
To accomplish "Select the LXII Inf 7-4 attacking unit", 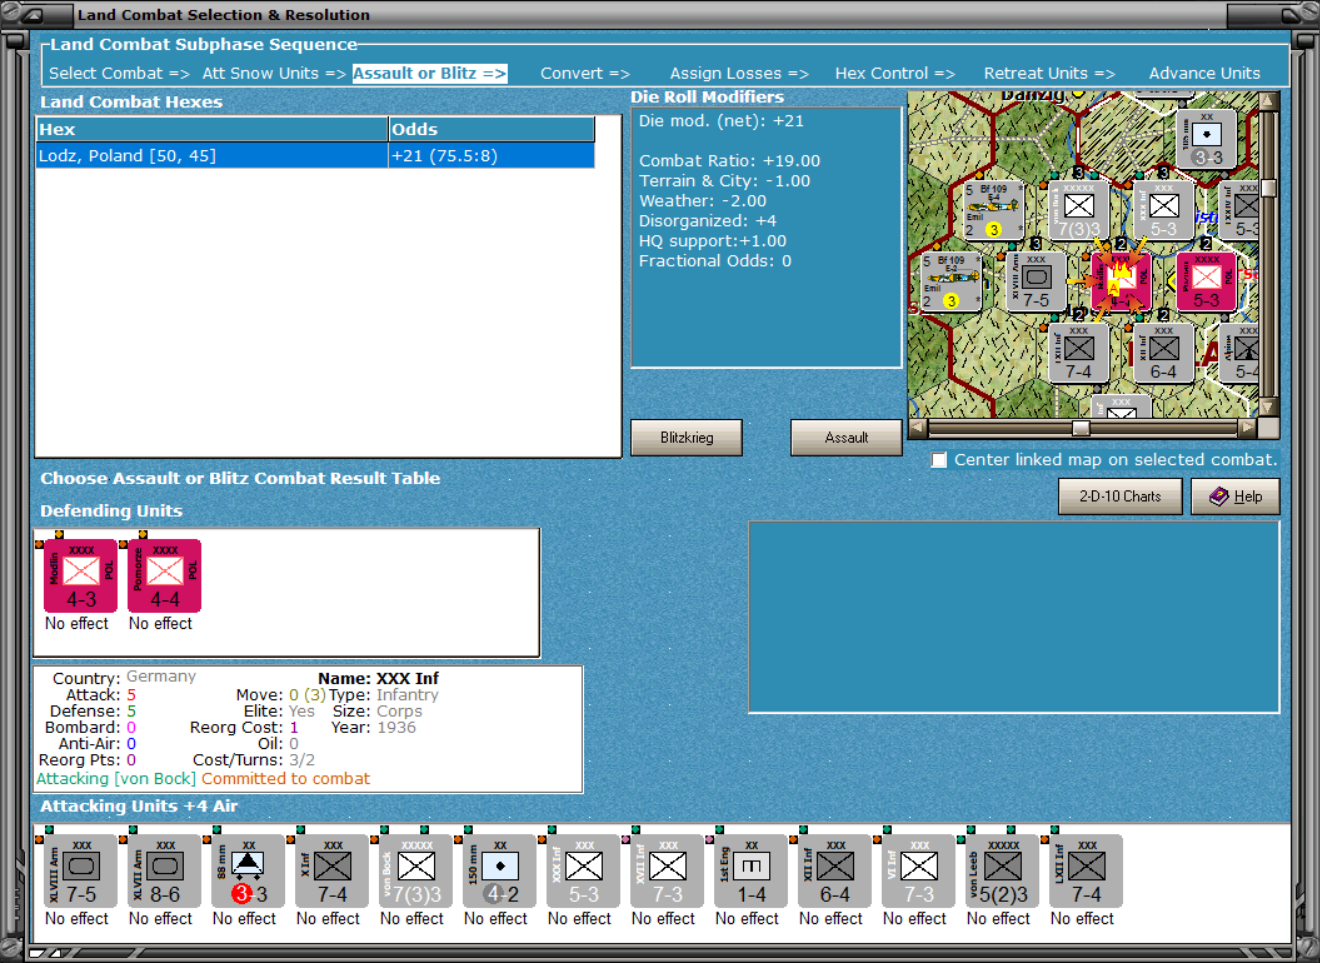I will tap(1087, 871).
